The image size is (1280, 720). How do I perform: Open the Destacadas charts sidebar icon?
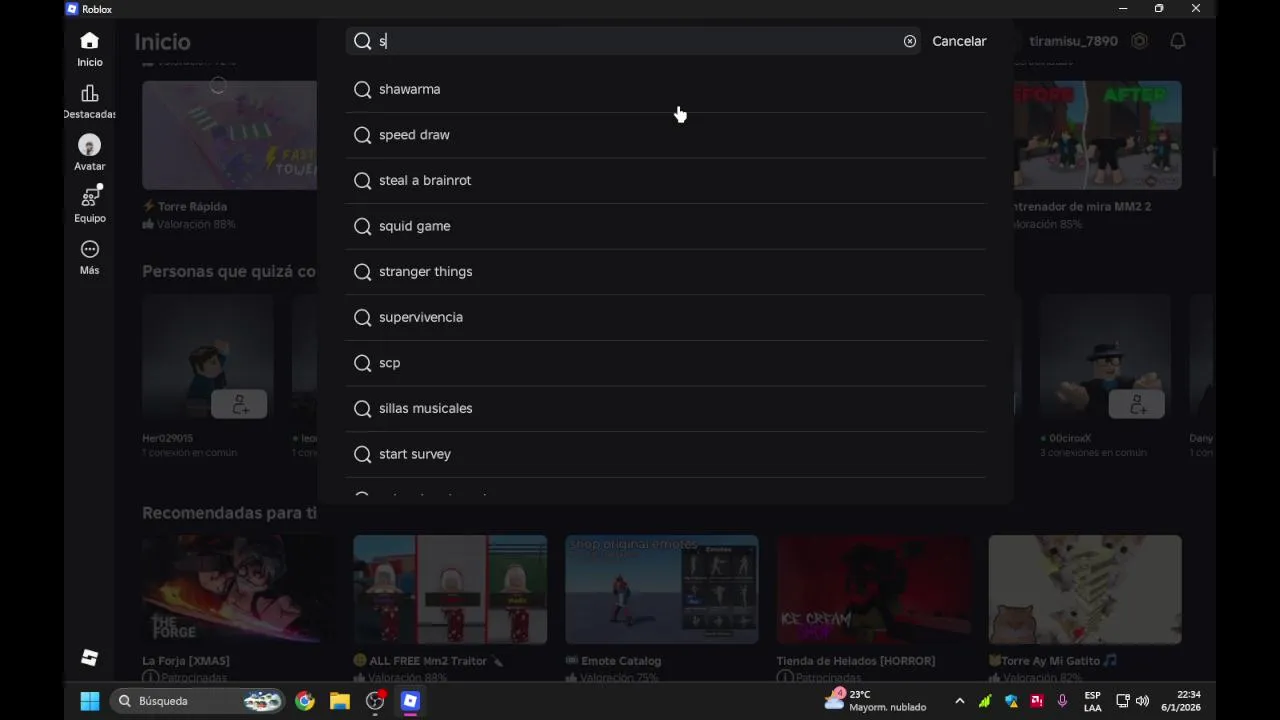[x=90, y=93]
